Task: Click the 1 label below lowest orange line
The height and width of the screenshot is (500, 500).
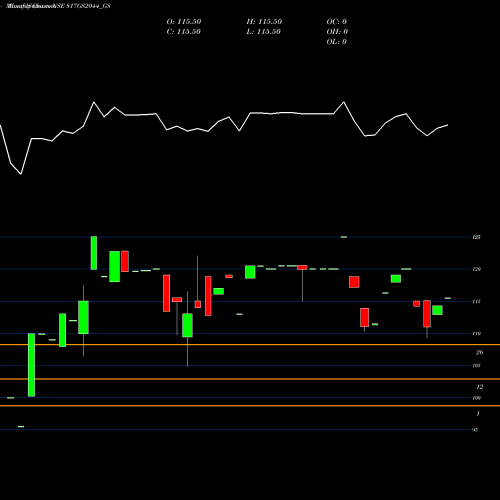Action: point(478,414)
